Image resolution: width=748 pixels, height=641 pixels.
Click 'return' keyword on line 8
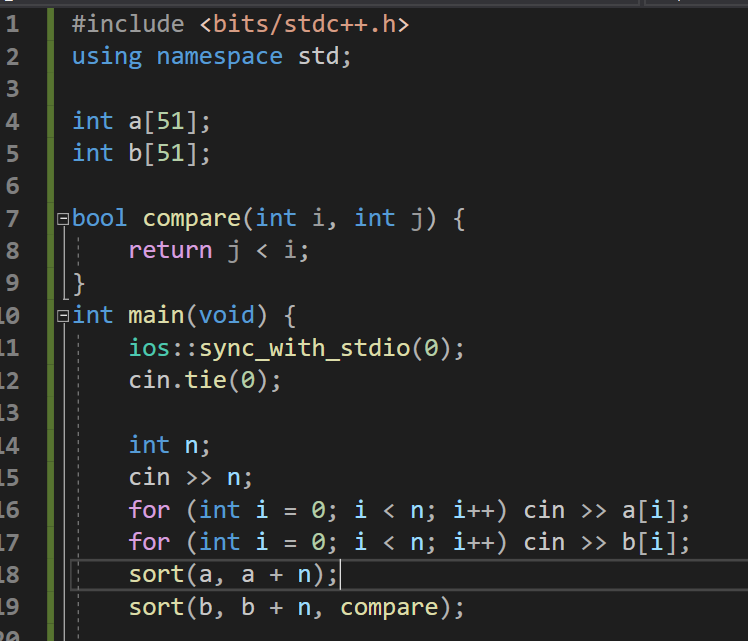click(170, 251)
